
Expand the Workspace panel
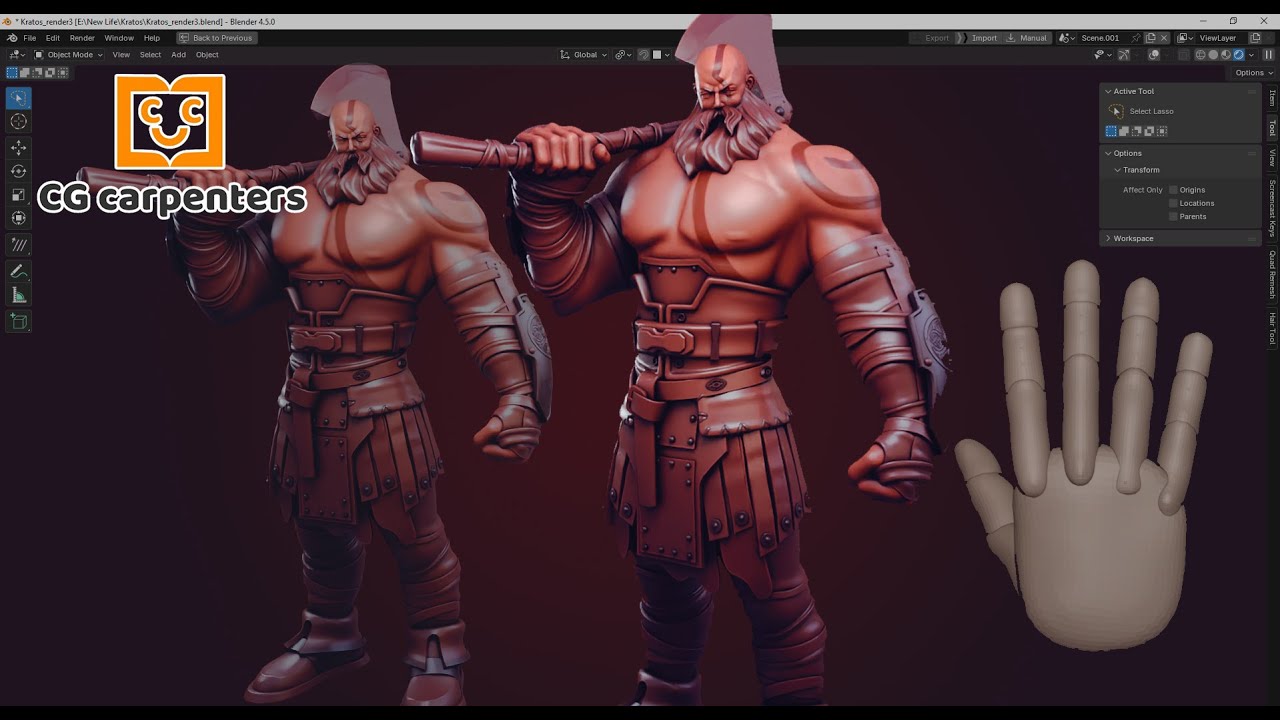pos(1109,238)
